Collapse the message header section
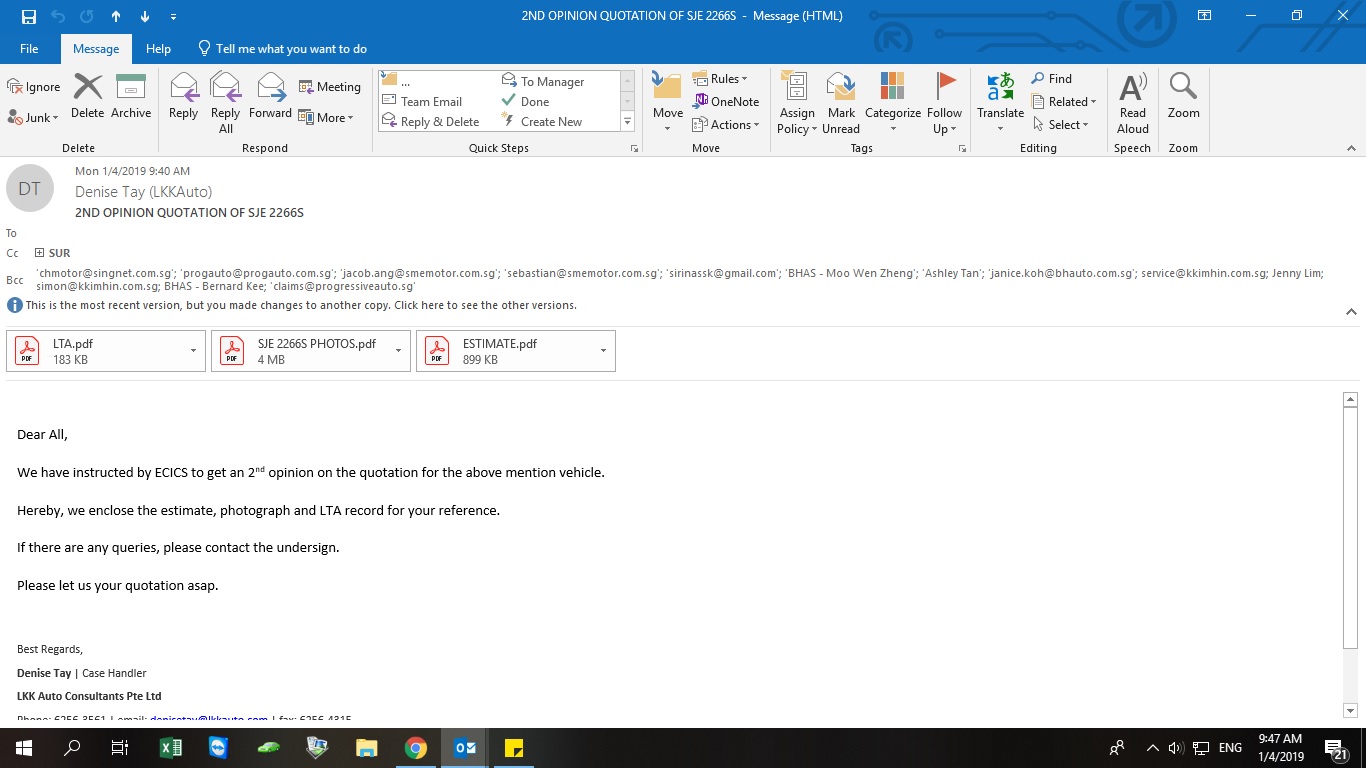Image resolution: width=1366 pixels, height=768 pixels. coord(1351,312)
